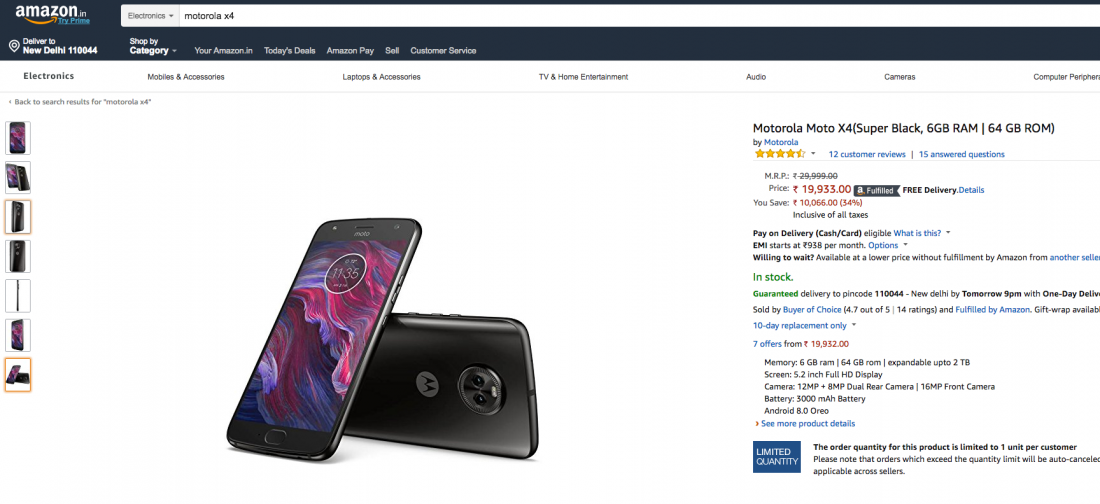Click the Amazon.in logo
Image resolution: width=1100 pixels, height=504 pixels.
pos(50,13)
